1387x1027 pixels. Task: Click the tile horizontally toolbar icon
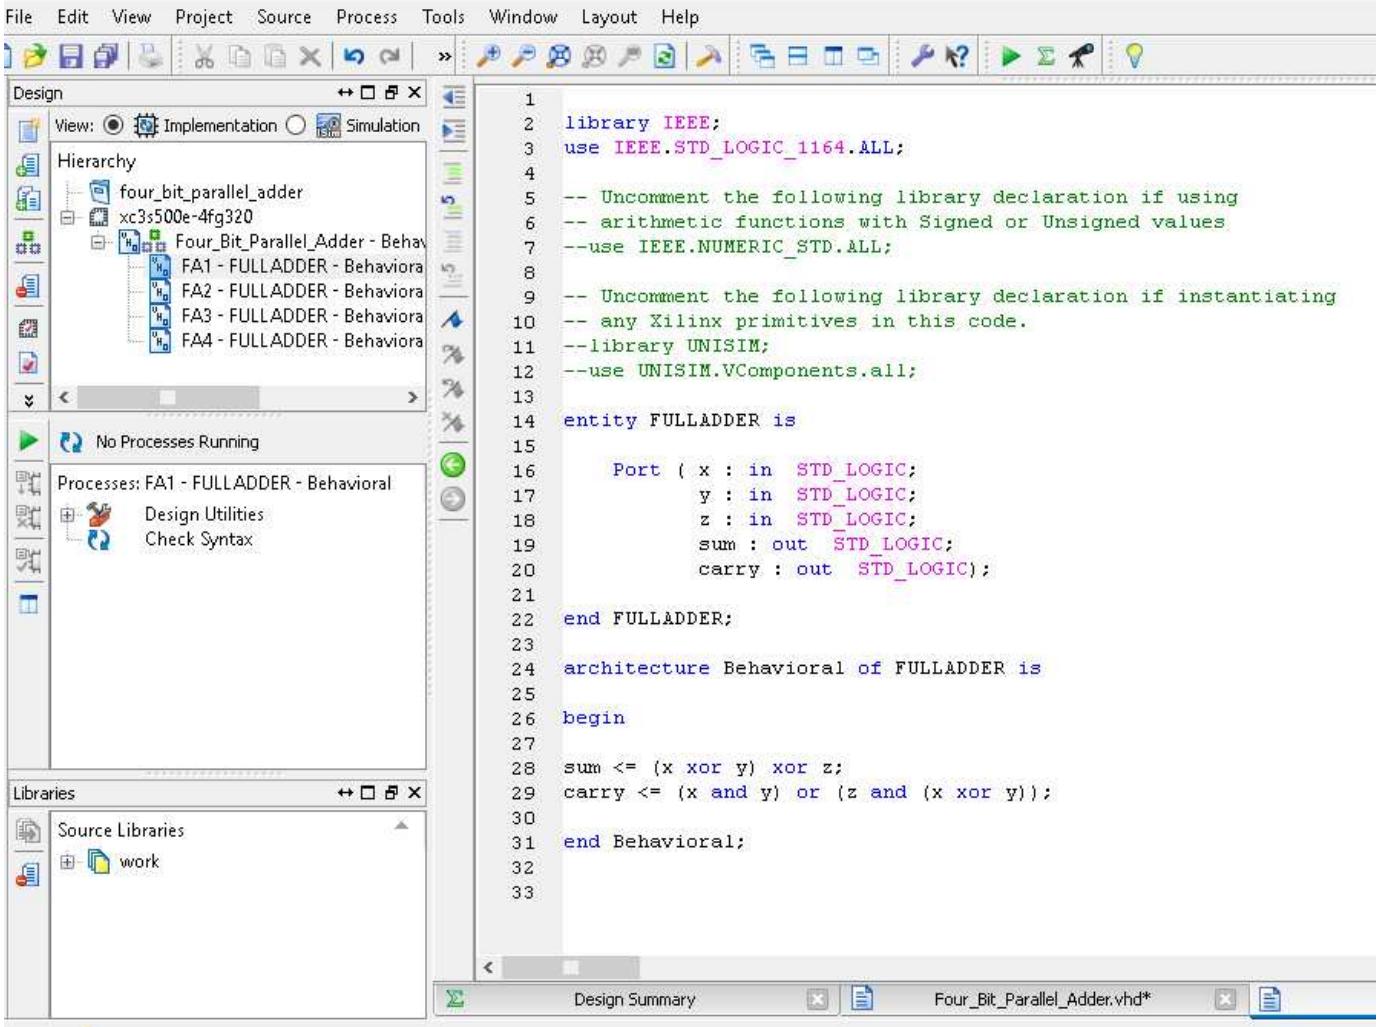797,57
